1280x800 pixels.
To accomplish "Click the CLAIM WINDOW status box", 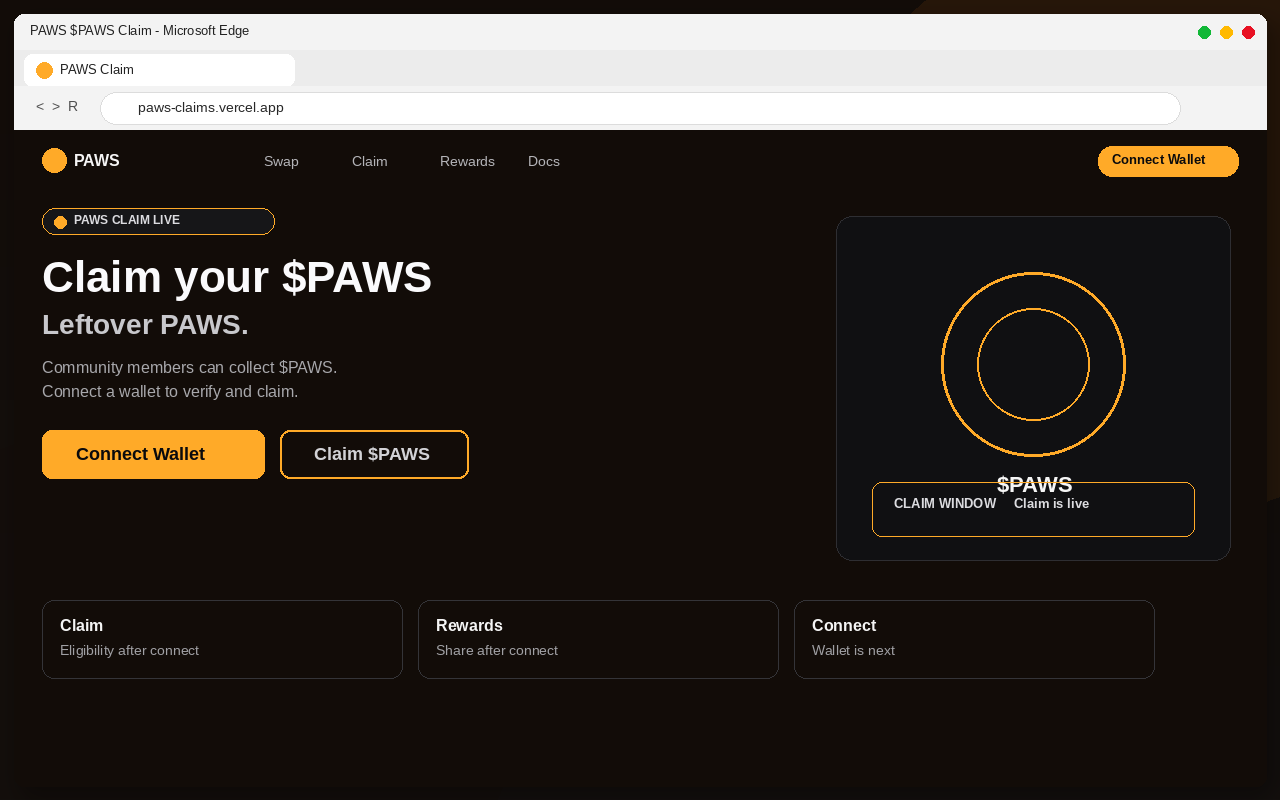I will click(1033, 509).
